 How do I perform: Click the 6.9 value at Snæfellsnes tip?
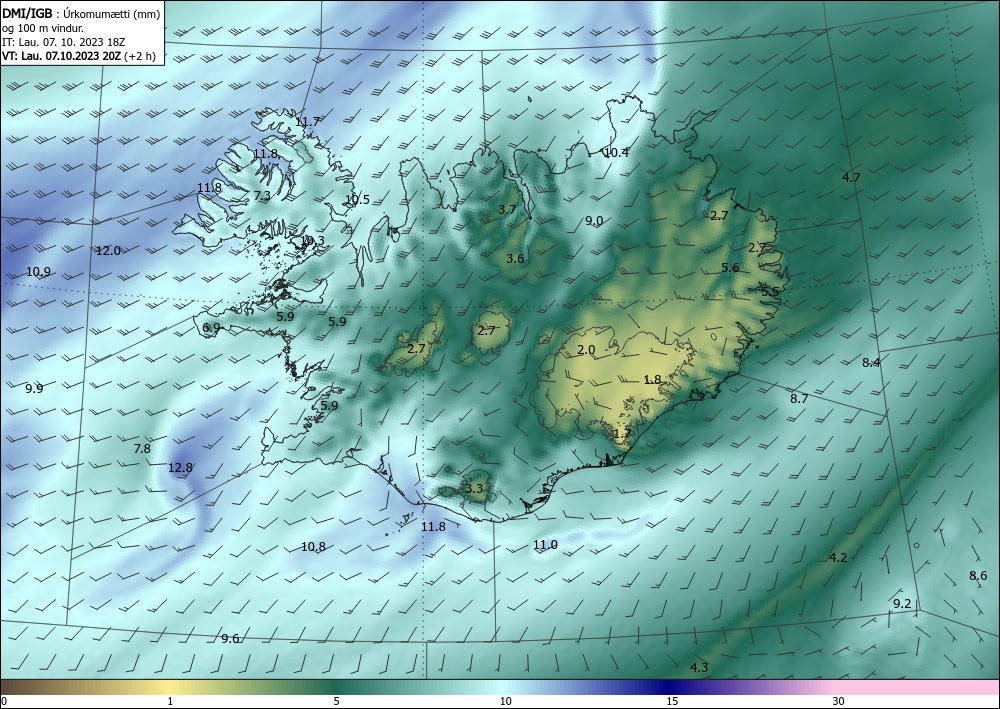(x=211, y=328)
